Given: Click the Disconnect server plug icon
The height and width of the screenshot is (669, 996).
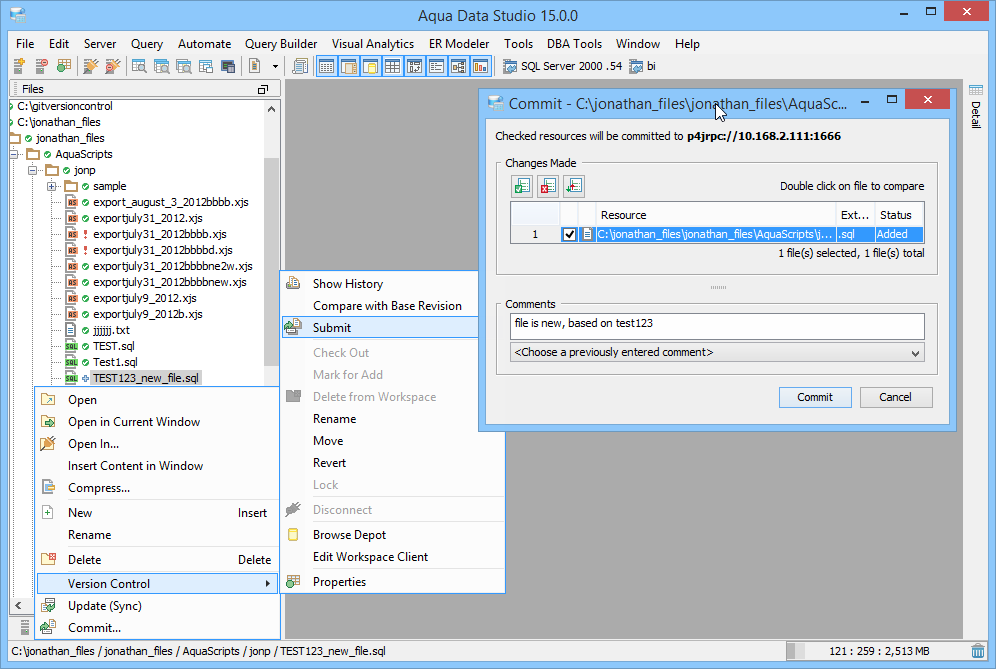Looking at the screenshot, I should coord(112,66).
